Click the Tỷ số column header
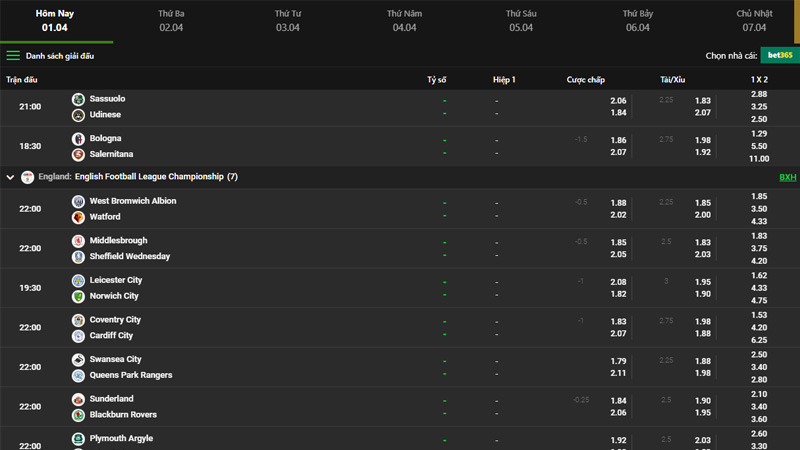The width and height of the screenshot is (800, 450). click(437, 80)
